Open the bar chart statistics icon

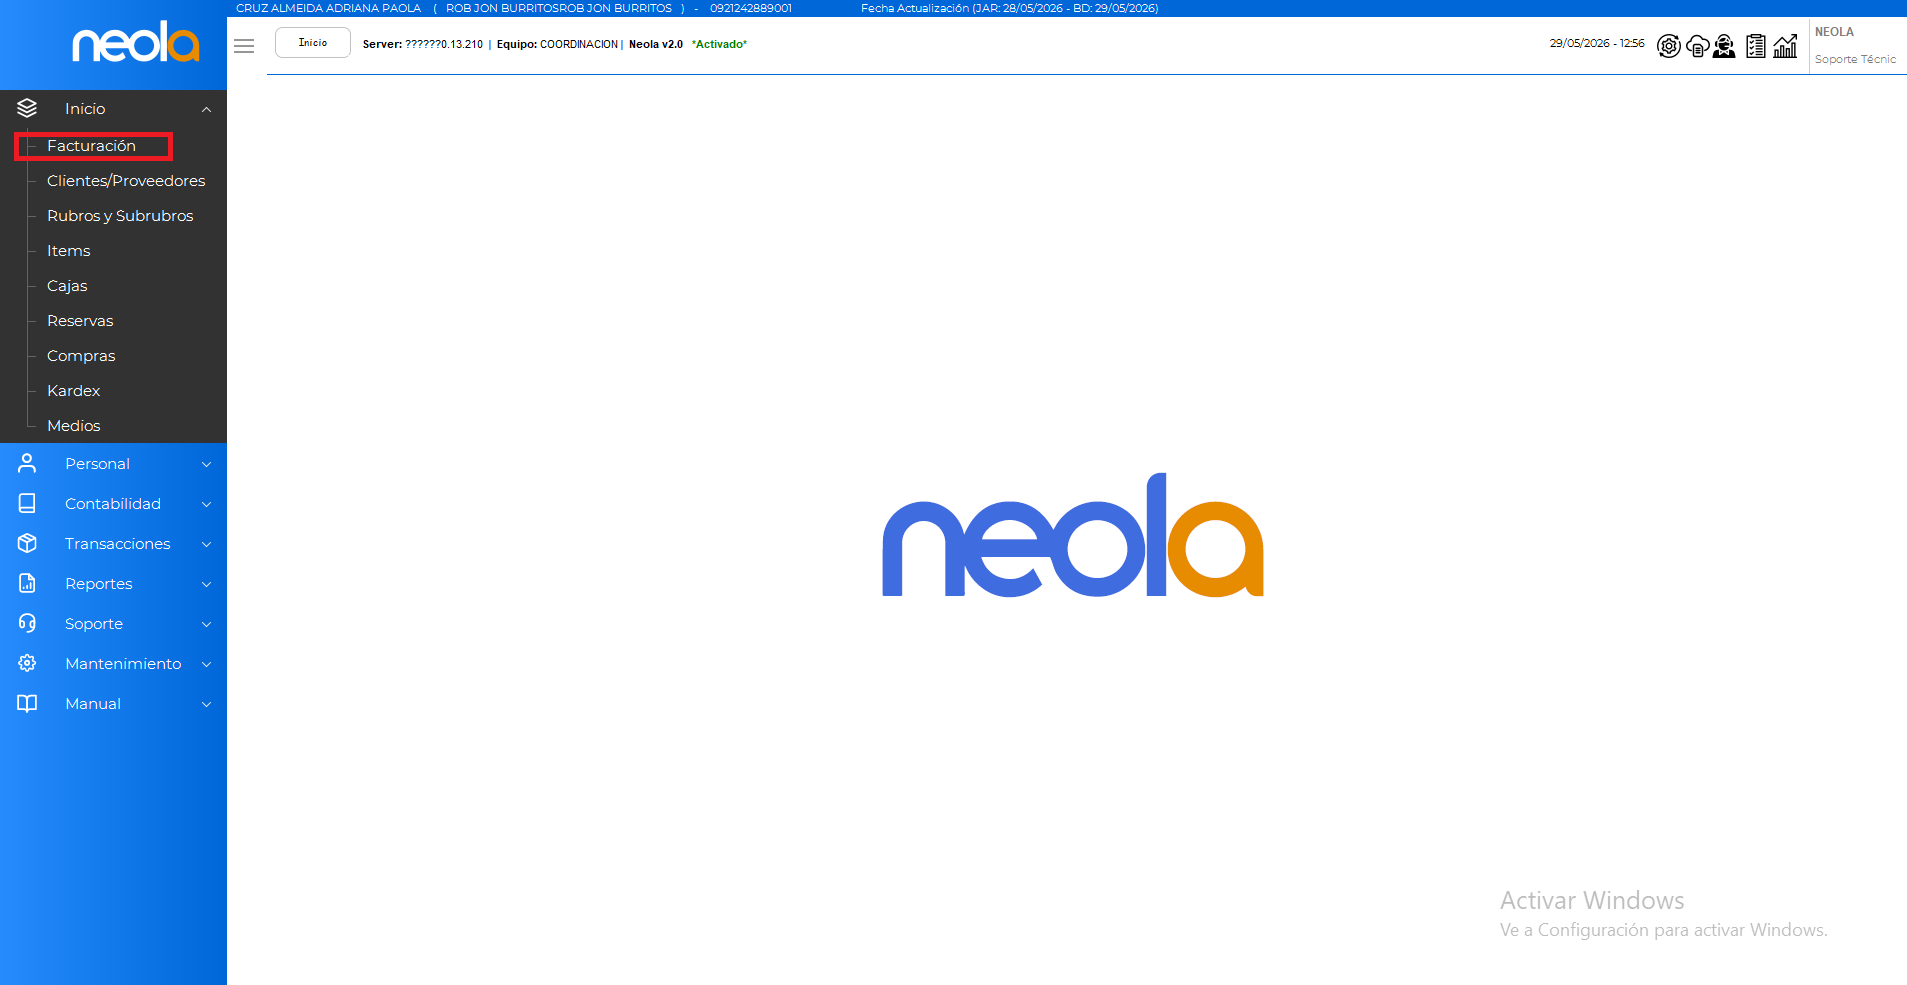click(x=1785, y=46)
